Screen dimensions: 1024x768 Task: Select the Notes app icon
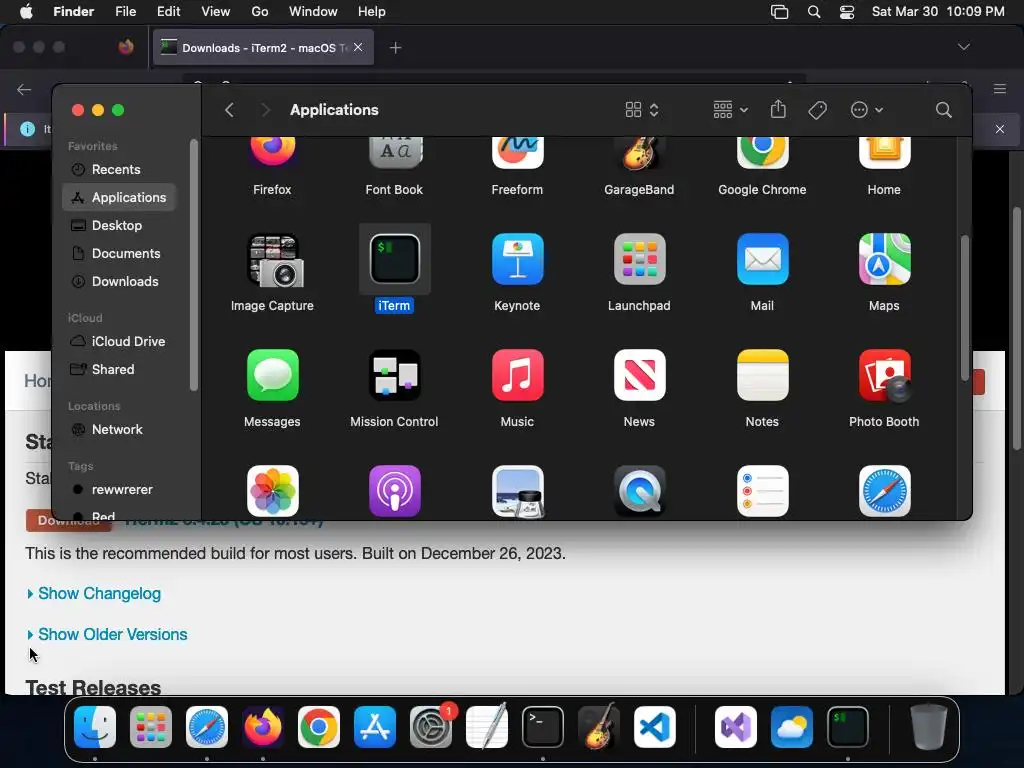pos(762,376)
